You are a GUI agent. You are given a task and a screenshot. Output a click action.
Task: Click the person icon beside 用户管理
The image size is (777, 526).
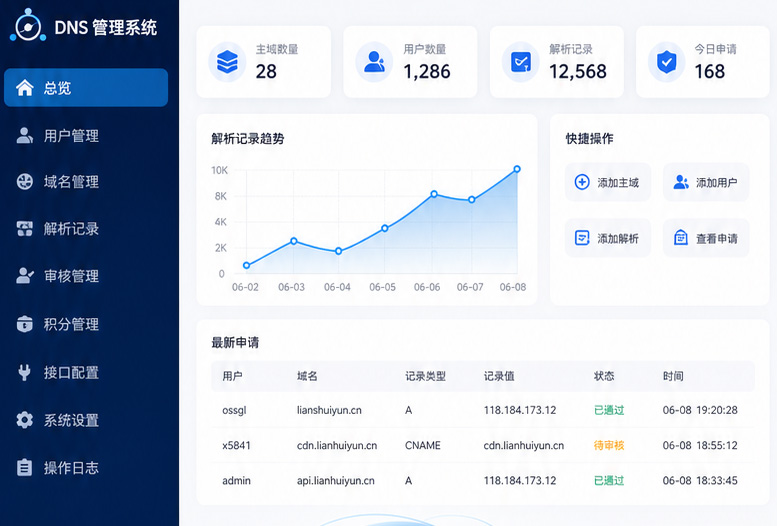coord(24,135)
